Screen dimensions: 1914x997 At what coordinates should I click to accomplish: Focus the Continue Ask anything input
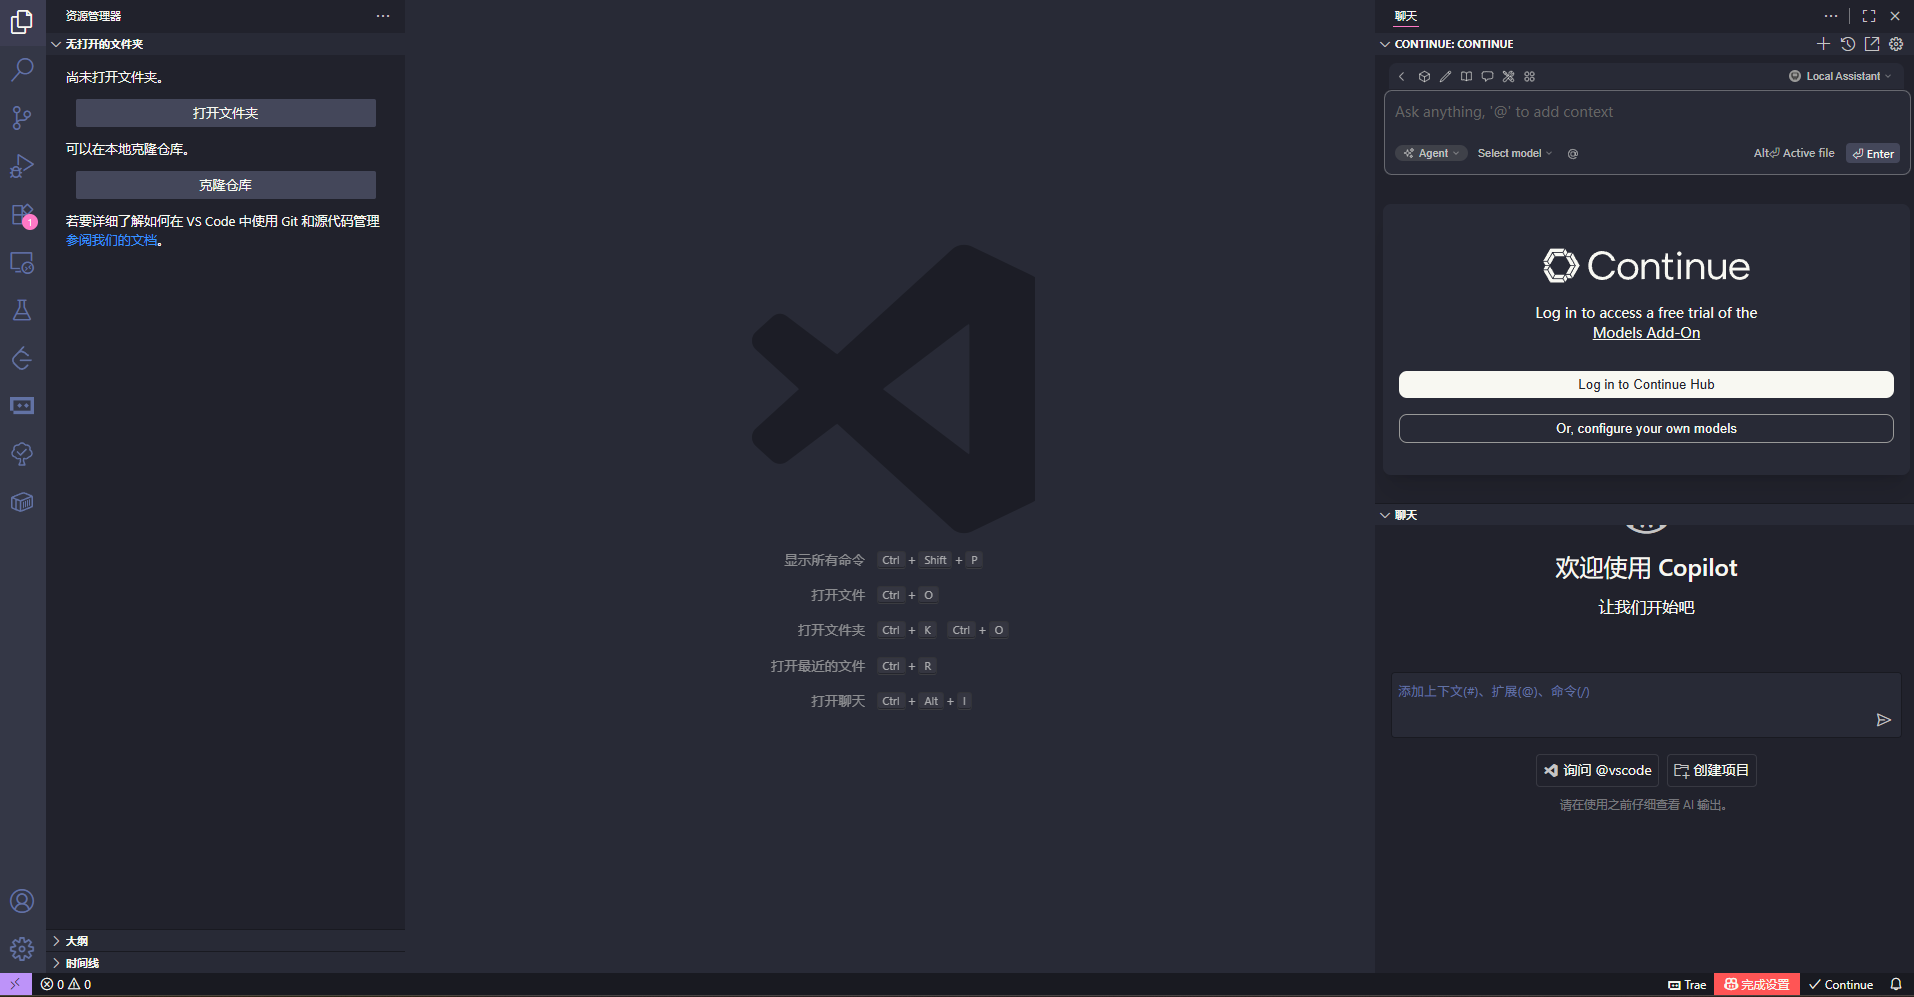1646,113
